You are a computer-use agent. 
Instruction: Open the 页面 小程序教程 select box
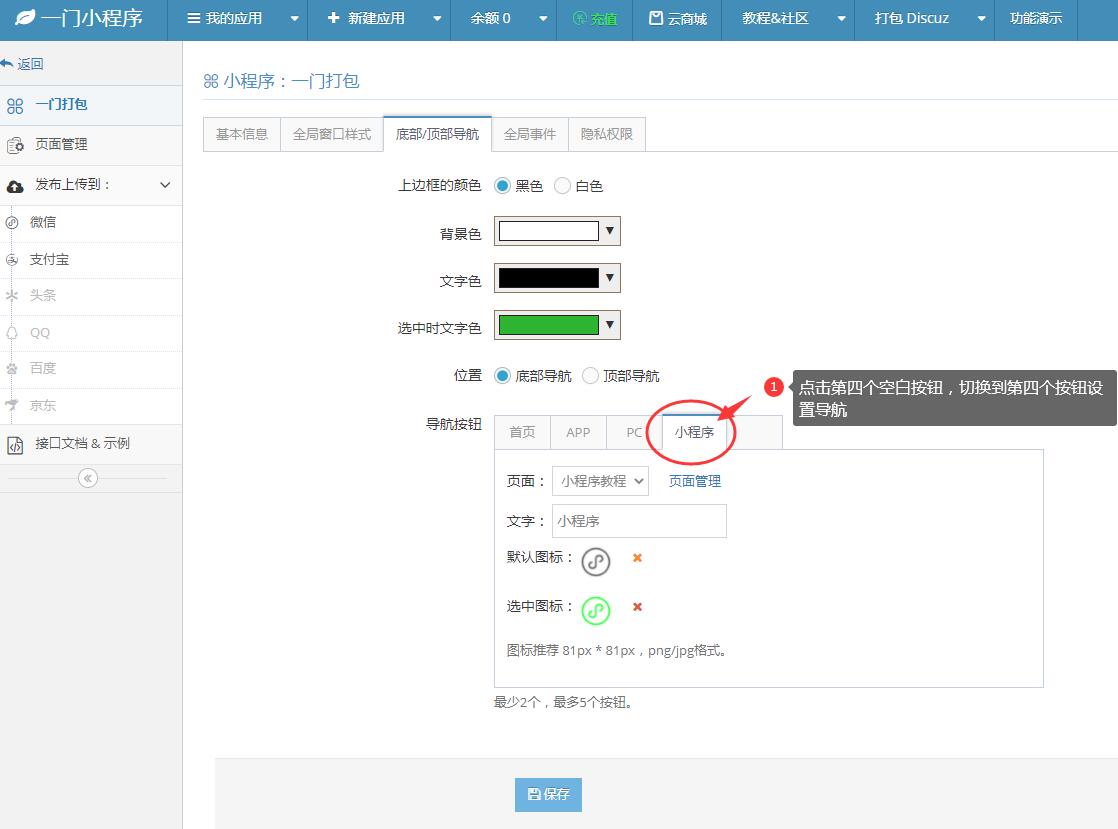pos(600,481)
